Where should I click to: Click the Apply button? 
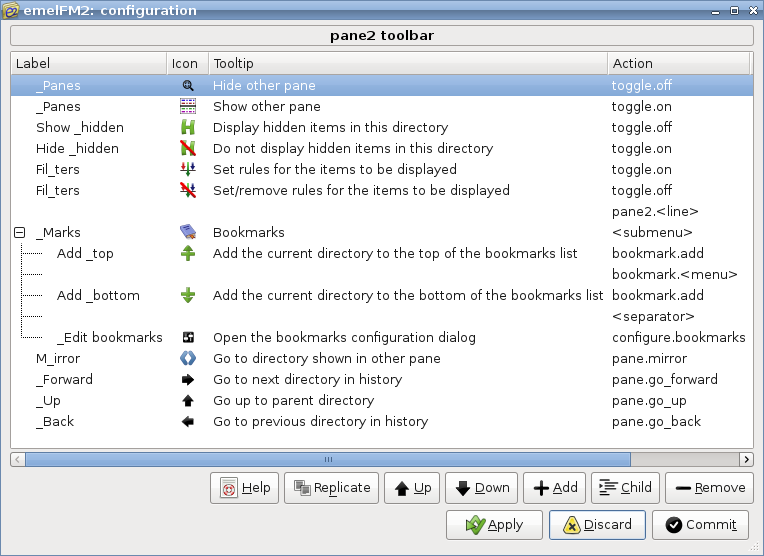click(x=494, y=525)
